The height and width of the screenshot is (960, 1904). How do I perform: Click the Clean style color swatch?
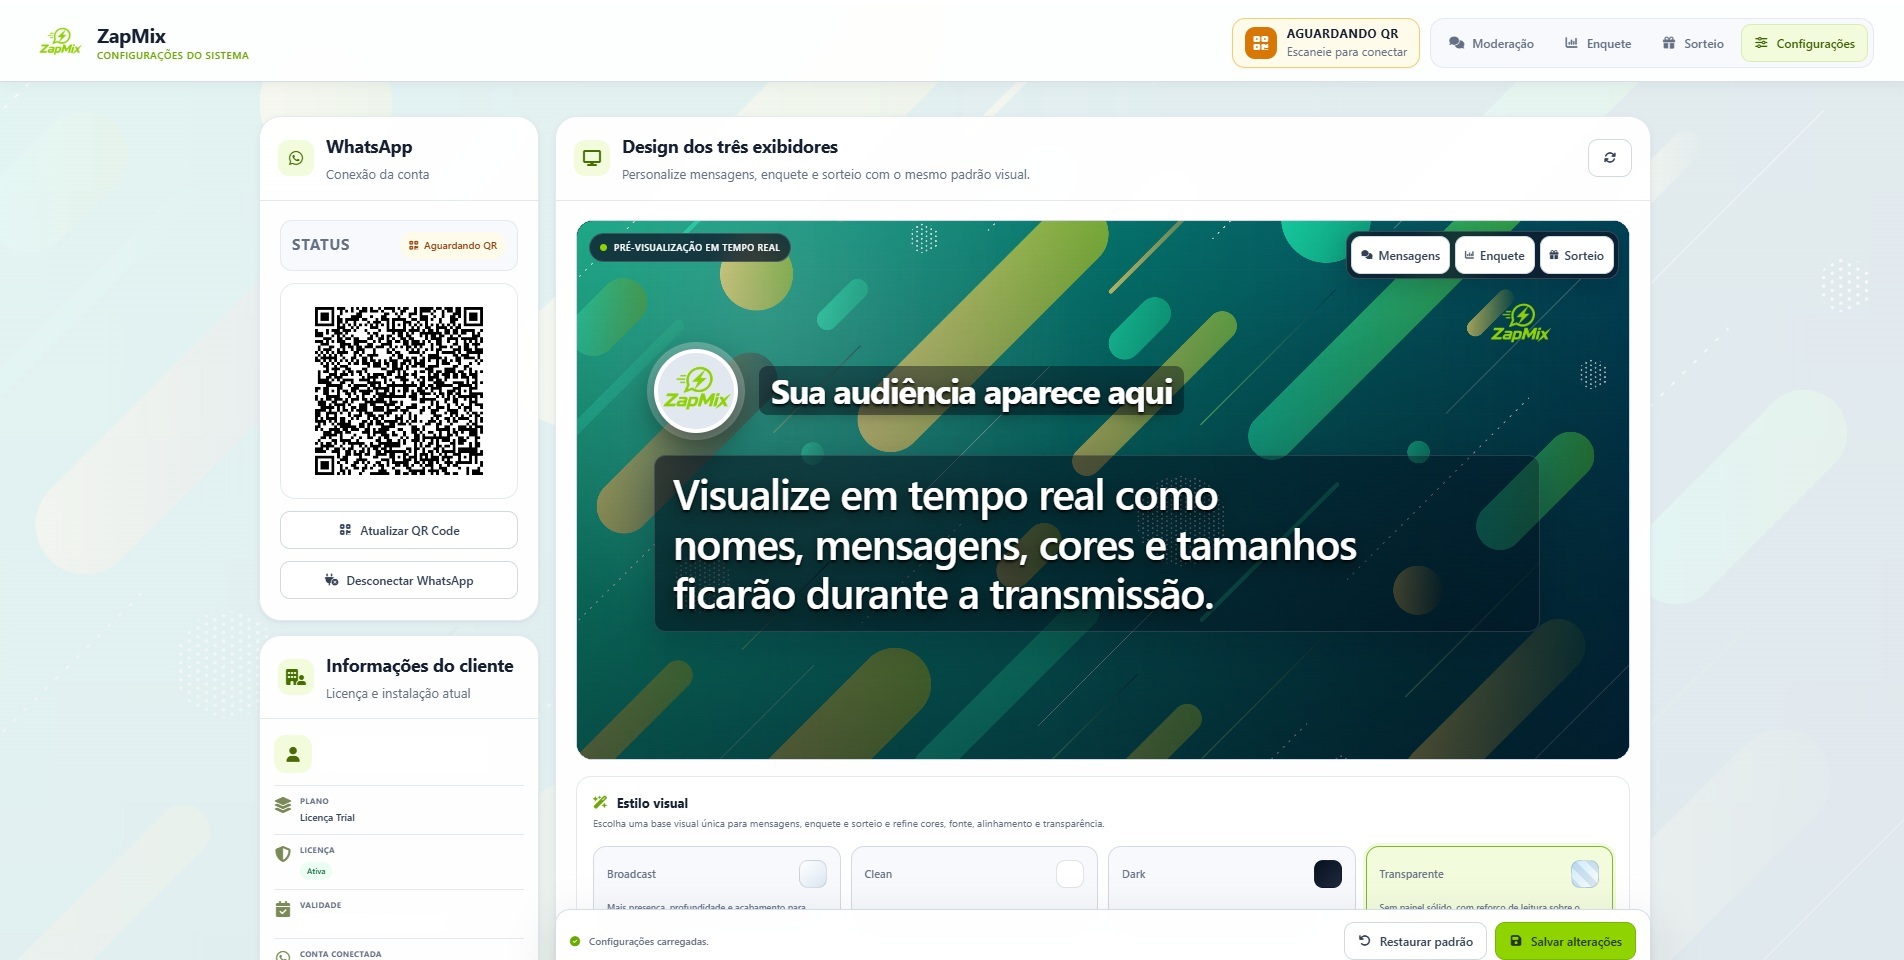click(x=1070, y=874)
